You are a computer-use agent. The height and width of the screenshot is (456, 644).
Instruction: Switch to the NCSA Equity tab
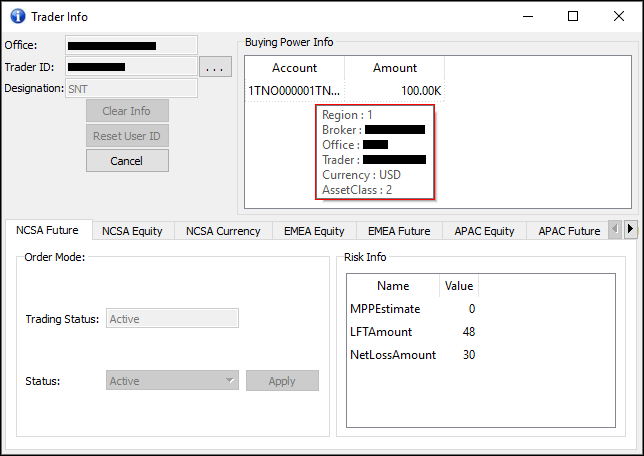tap(132, 231)
